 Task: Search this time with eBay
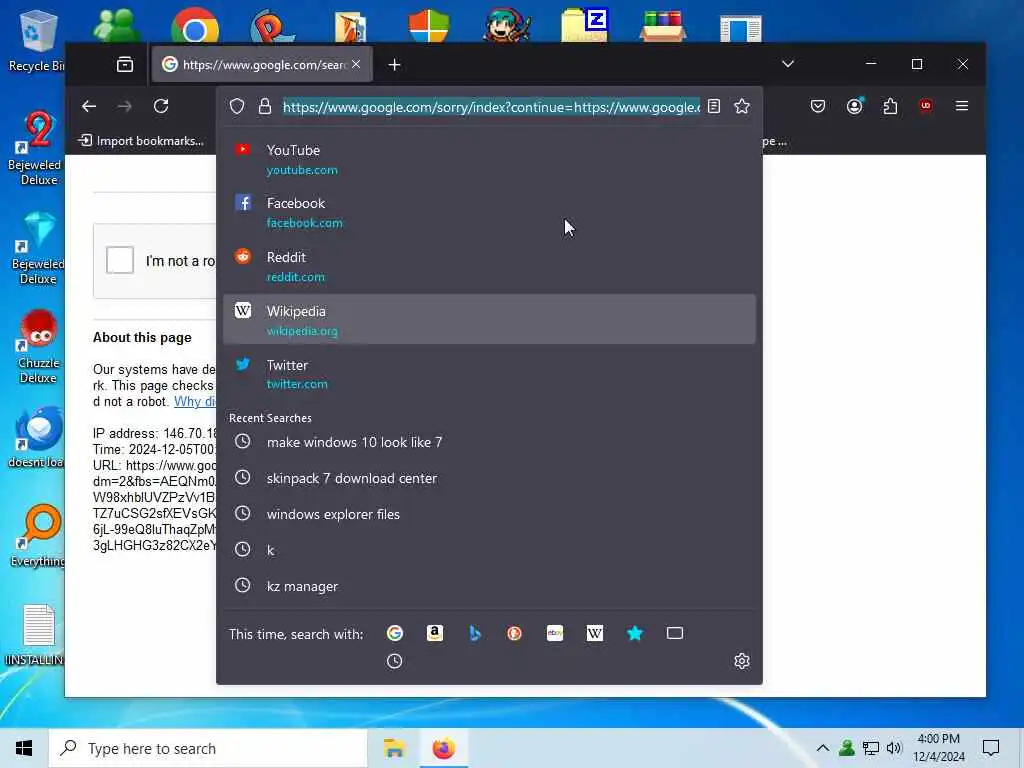point(555,633)
